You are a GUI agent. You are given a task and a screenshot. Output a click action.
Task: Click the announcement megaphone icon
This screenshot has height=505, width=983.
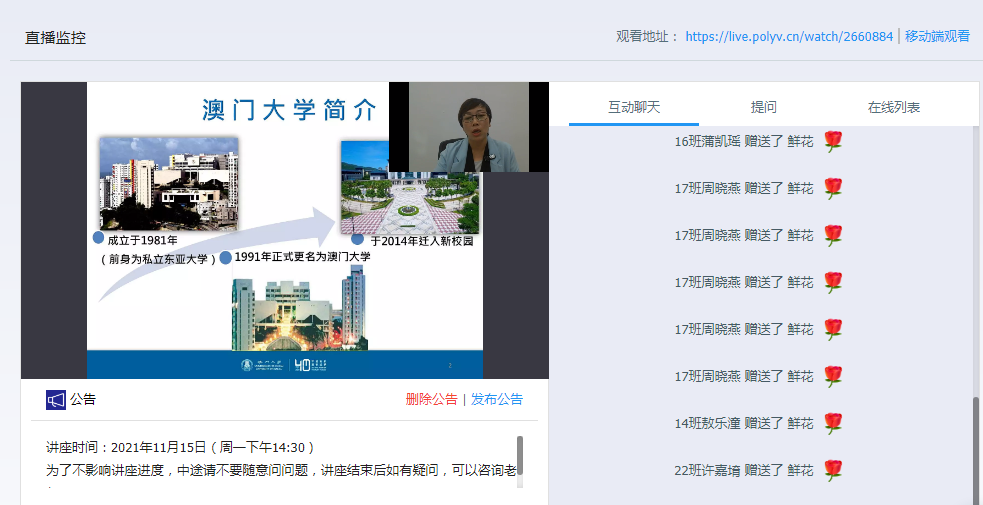click(x=56, y=400)
